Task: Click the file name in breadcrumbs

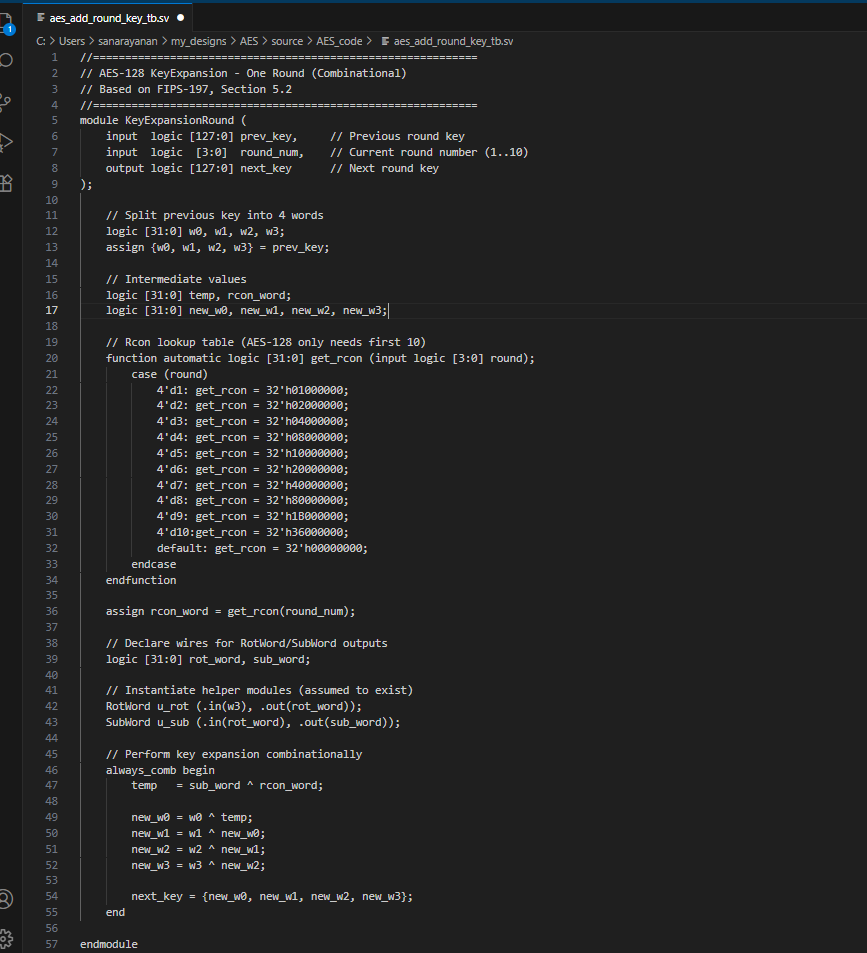Action: click(x=453, y=41)
